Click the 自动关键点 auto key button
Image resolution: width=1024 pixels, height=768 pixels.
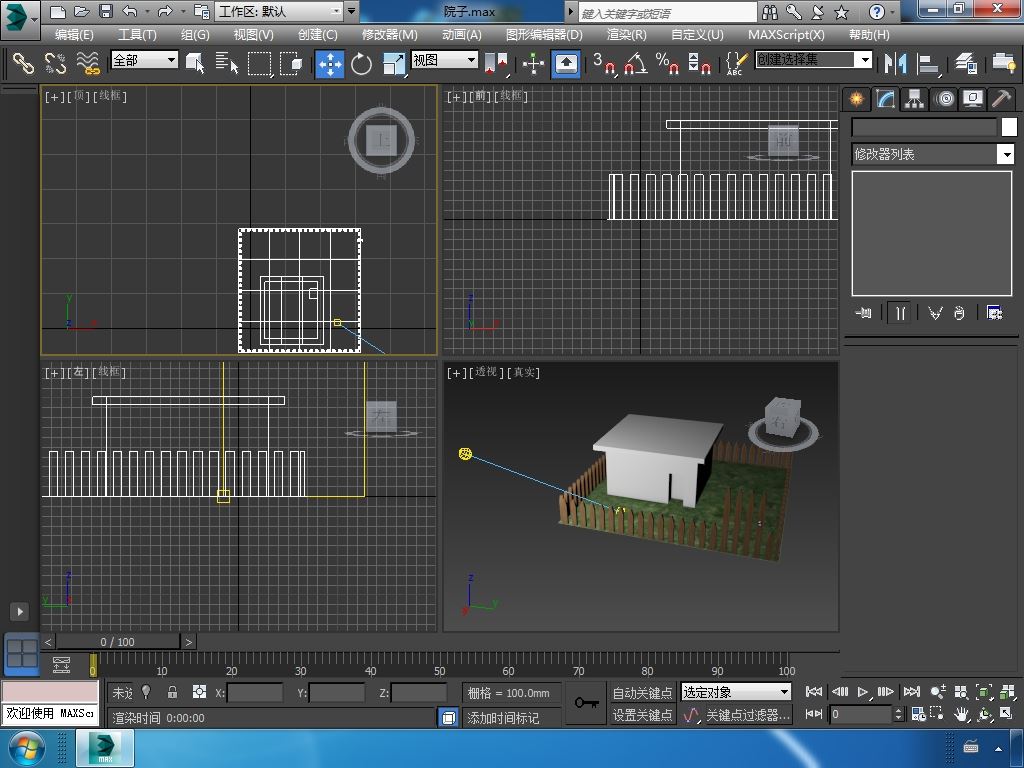click(x=642, y=692)
